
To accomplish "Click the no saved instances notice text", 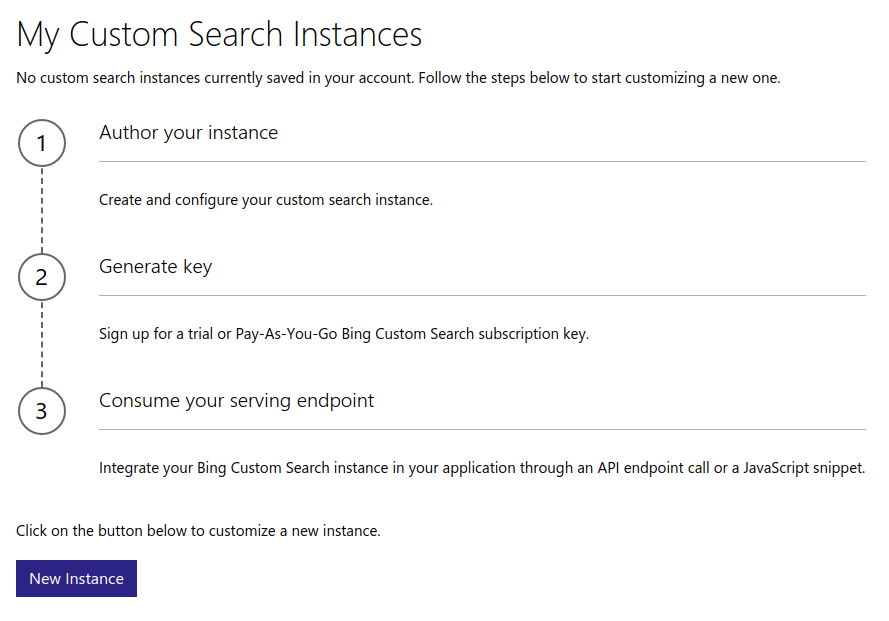I will point(399,77).
